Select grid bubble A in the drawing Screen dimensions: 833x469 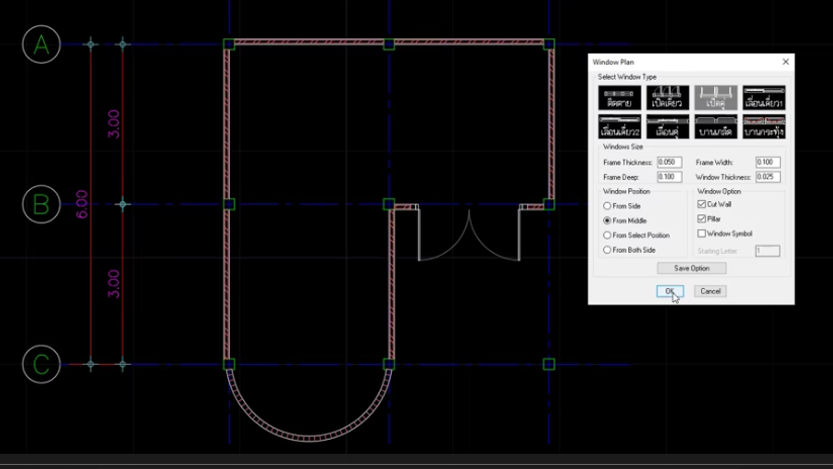click(41, 45)
